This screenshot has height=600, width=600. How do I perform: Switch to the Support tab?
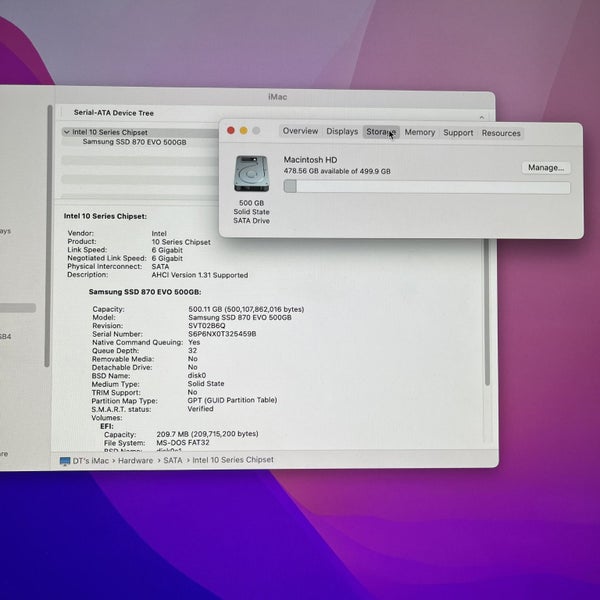click(x=458, y=133)
